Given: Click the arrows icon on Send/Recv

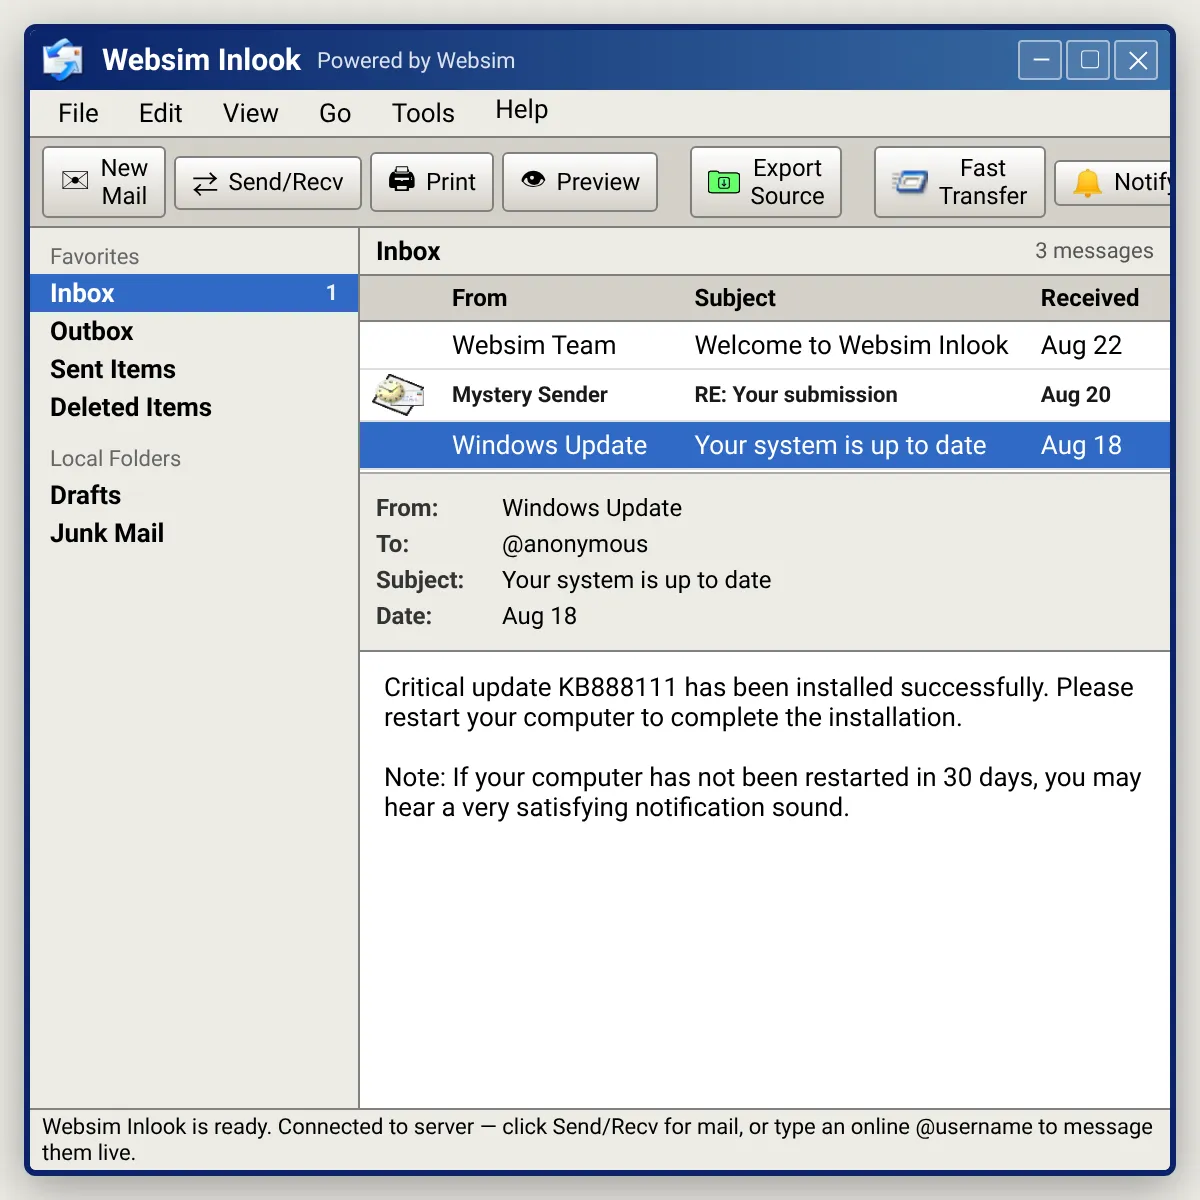Looking at the screenshot, I should [205, 183].
